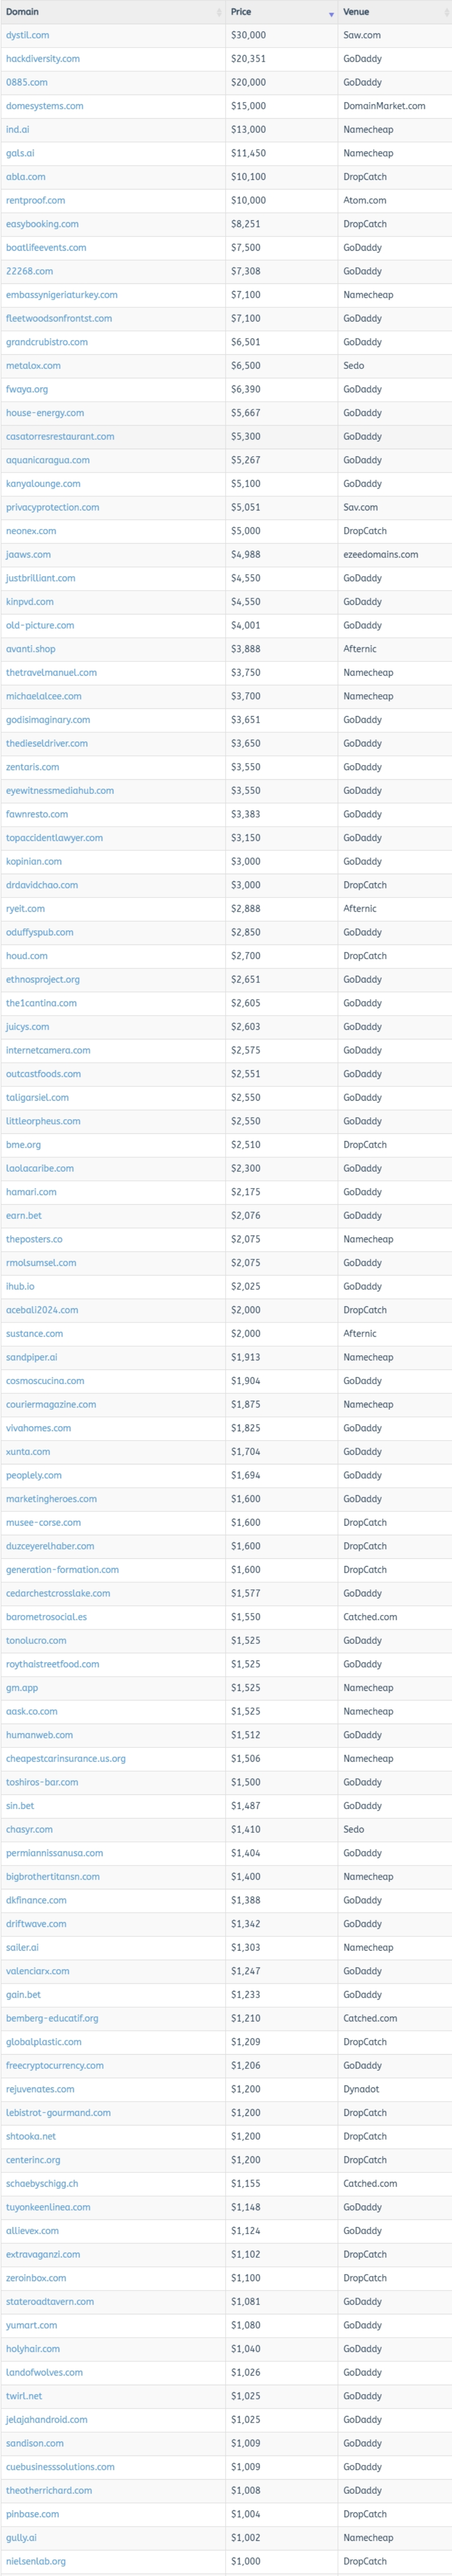Screen dimensions: 452x2576
Task: Click the ind.ai domain link
Action: [x=17, y=130]
